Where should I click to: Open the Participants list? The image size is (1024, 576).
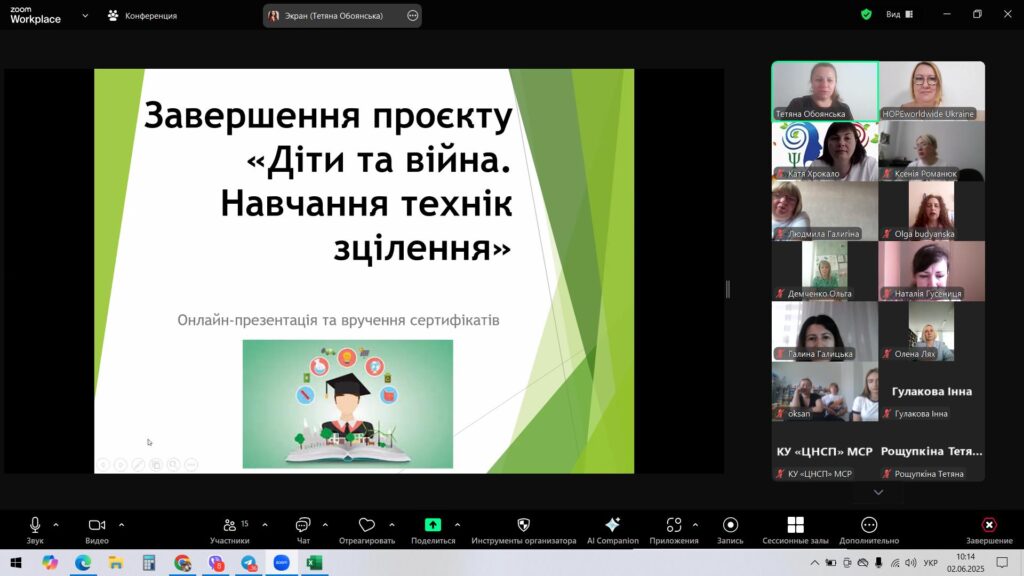tap(230, 525)
